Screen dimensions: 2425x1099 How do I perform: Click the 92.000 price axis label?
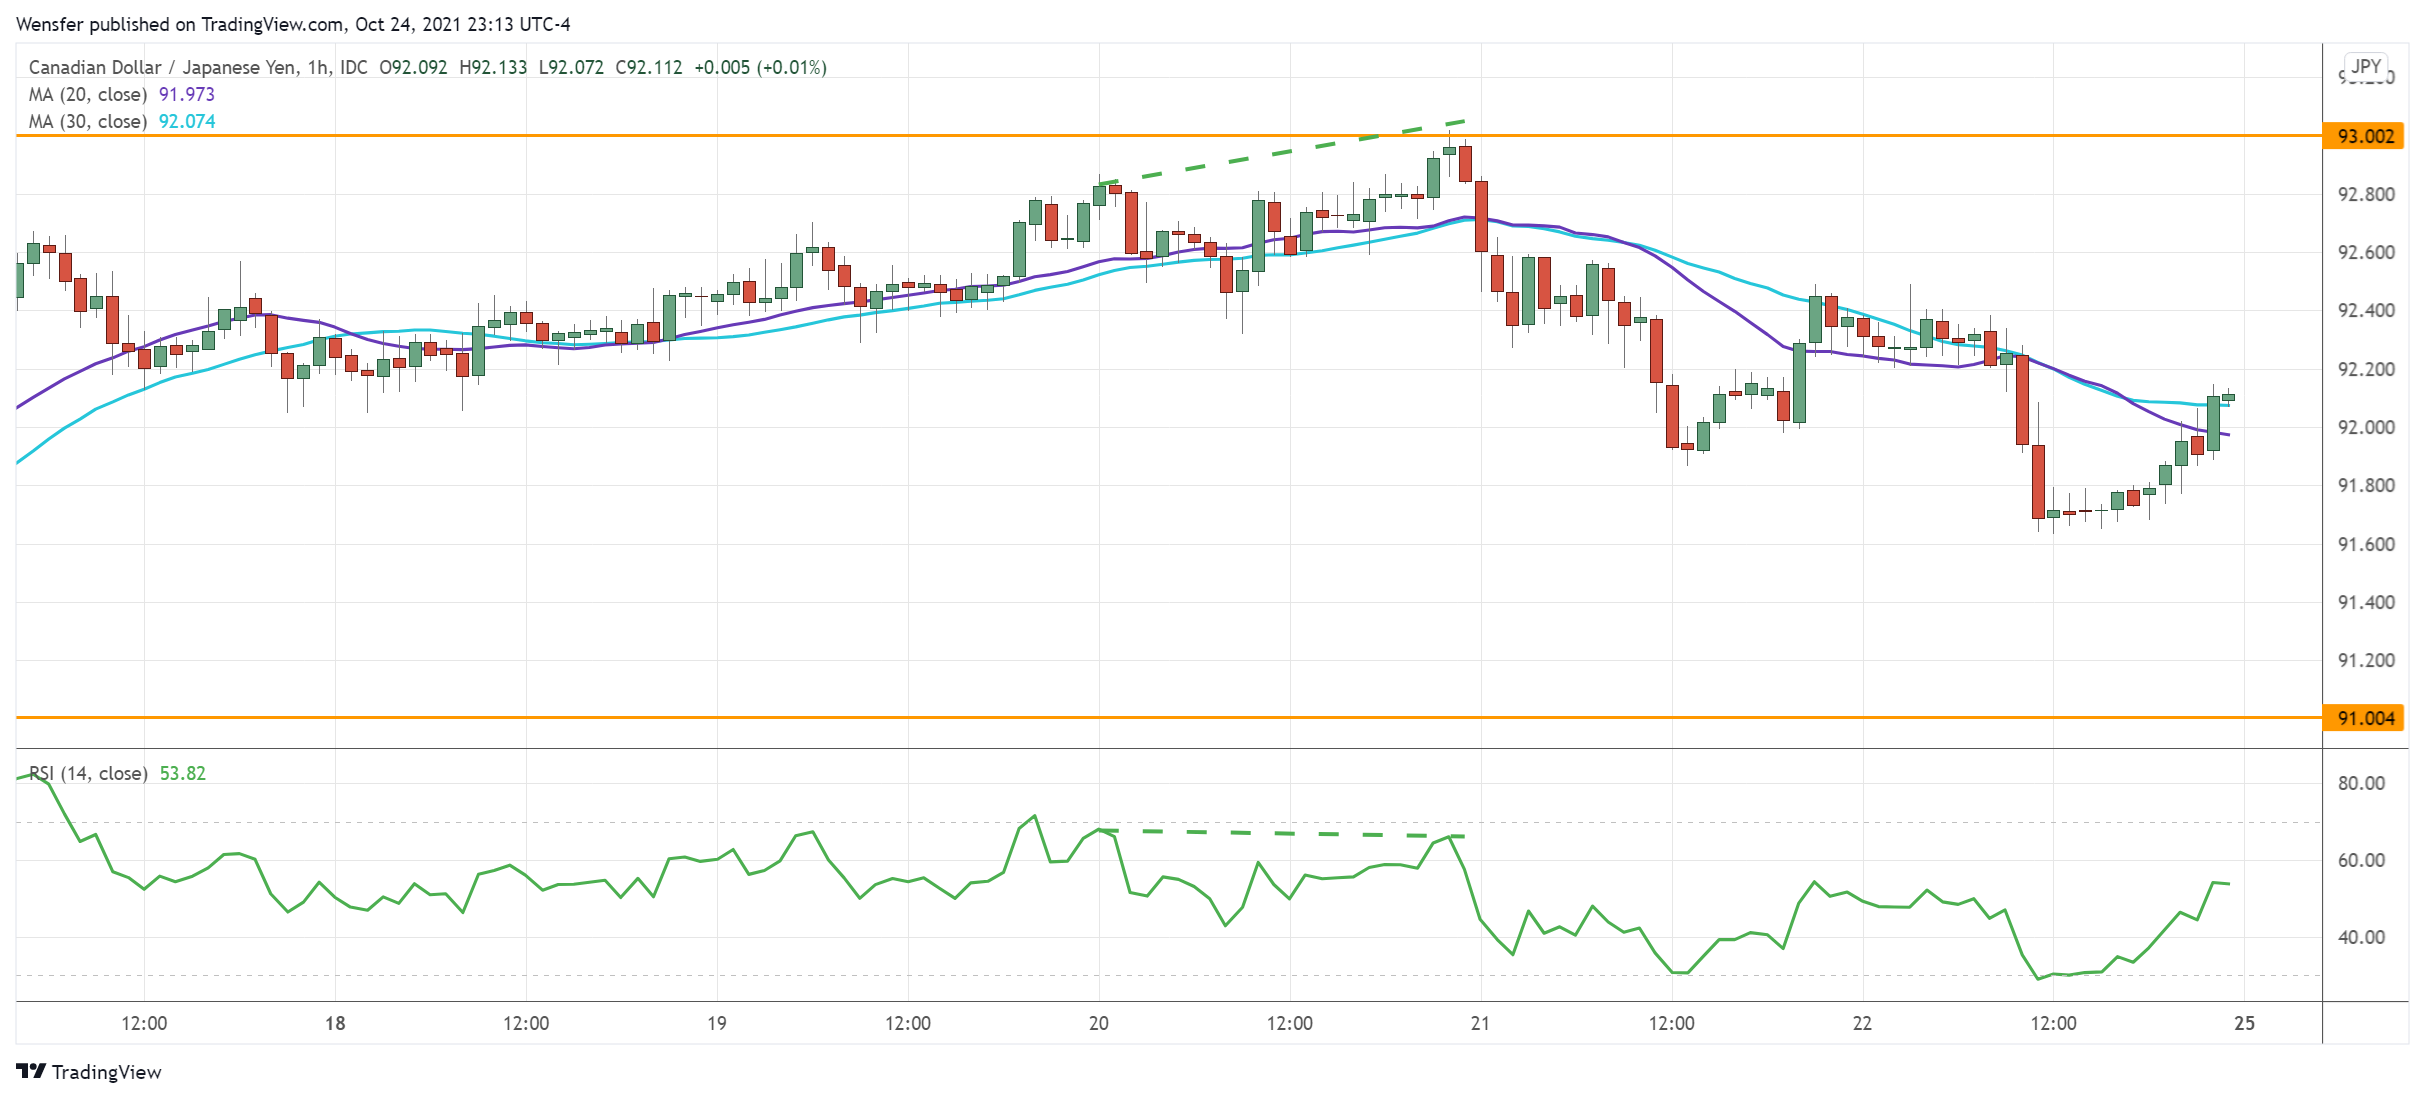pos(2365,427)
